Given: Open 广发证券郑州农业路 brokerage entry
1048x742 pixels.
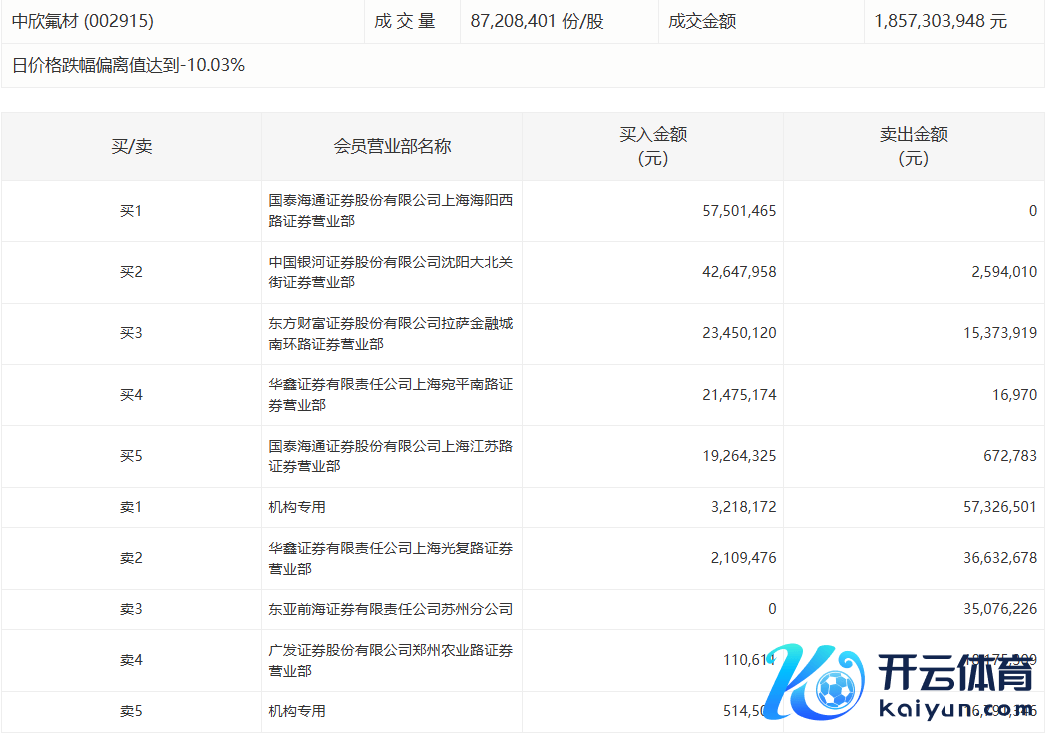Looking at the screenshot, I should [x=390, y=660].
